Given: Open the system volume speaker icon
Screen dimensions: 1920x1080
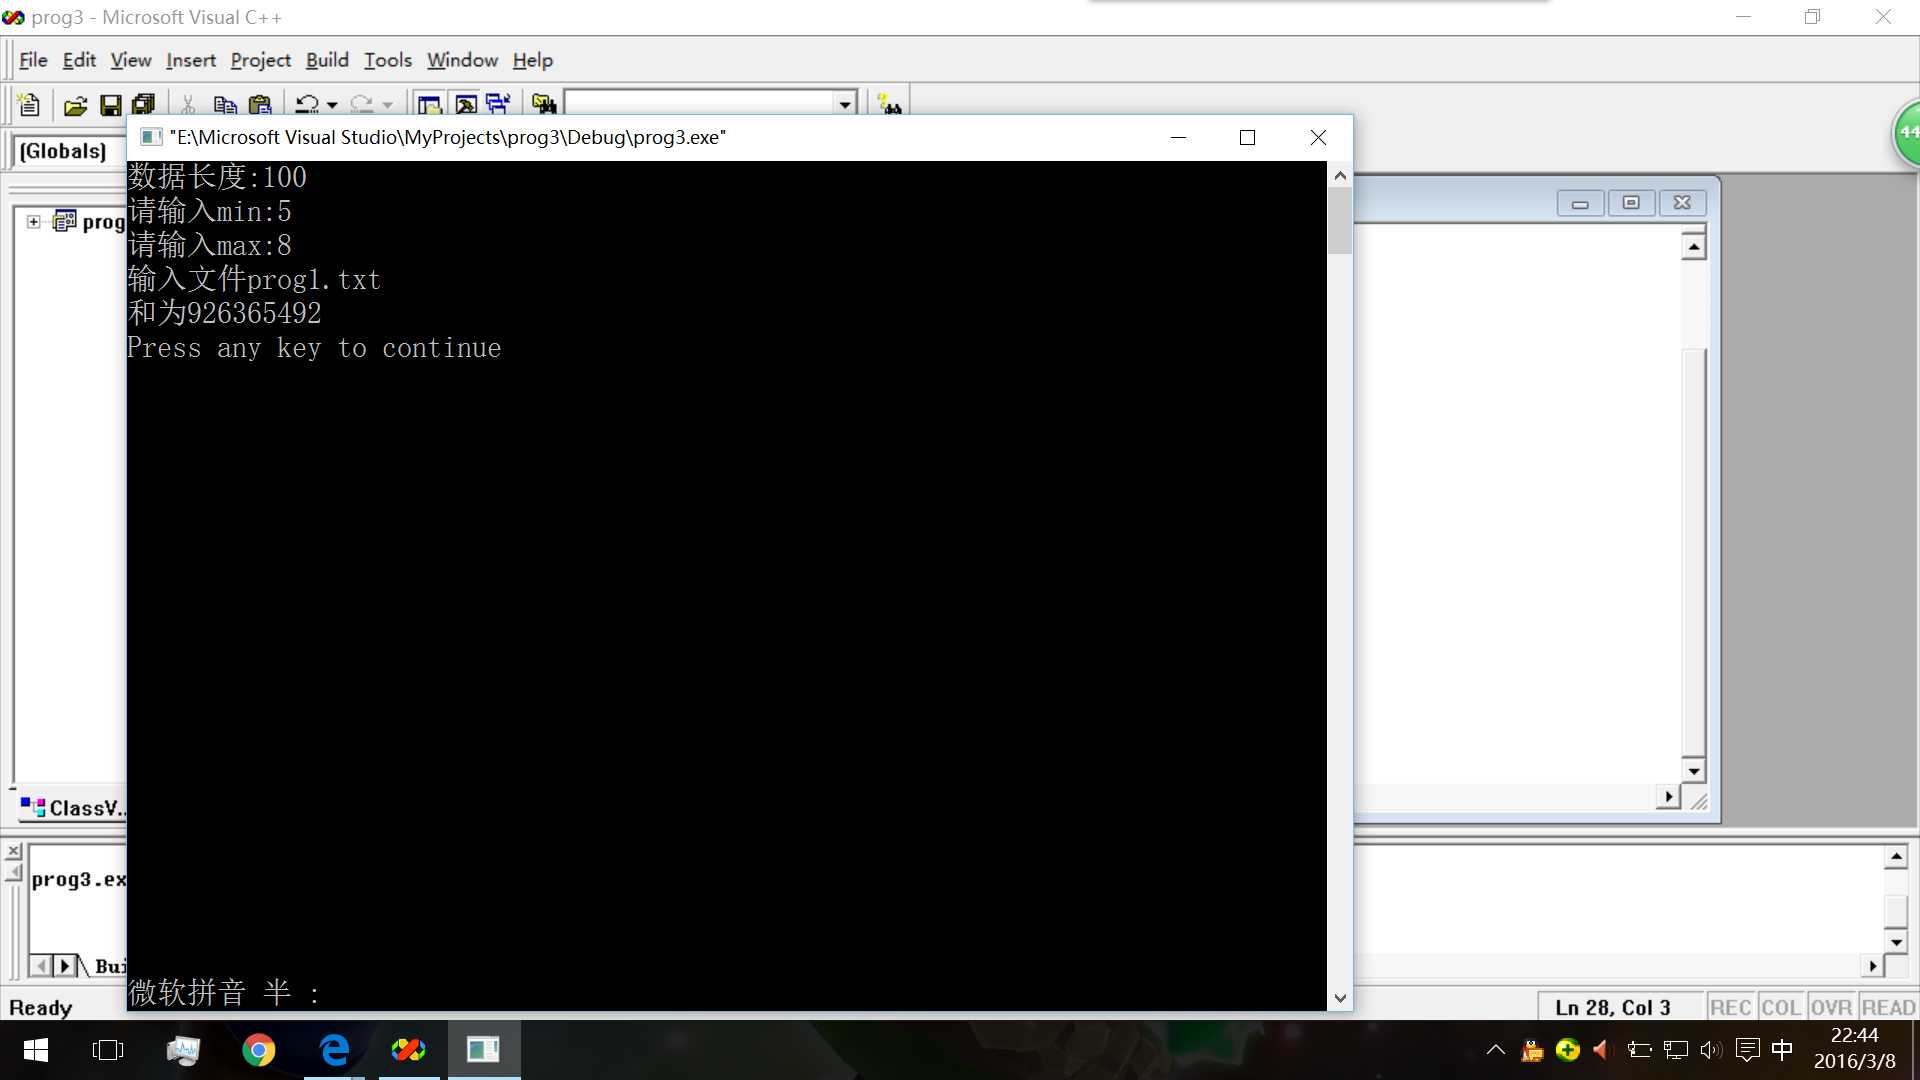Looking at the screenshot, I should (1711, 1050).
